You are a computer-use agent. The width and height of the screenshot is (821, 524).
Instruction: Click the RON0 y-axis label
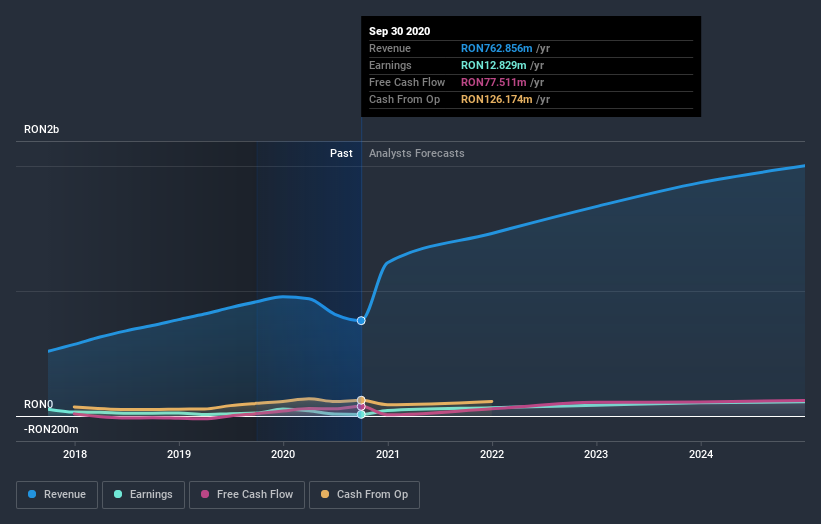[x=38, y=404]
